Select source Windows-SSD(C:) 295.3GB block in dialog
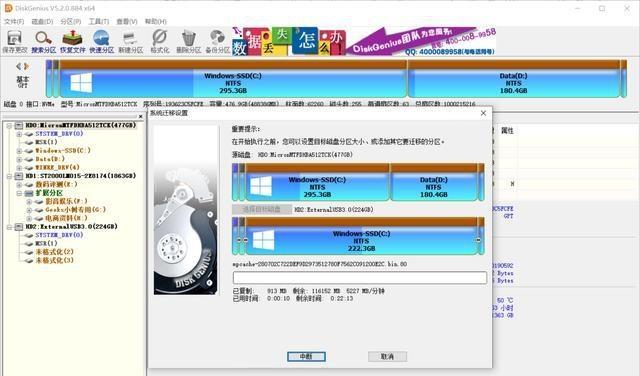The width and height of the screenshot is (640, 376). click(317, 182)
